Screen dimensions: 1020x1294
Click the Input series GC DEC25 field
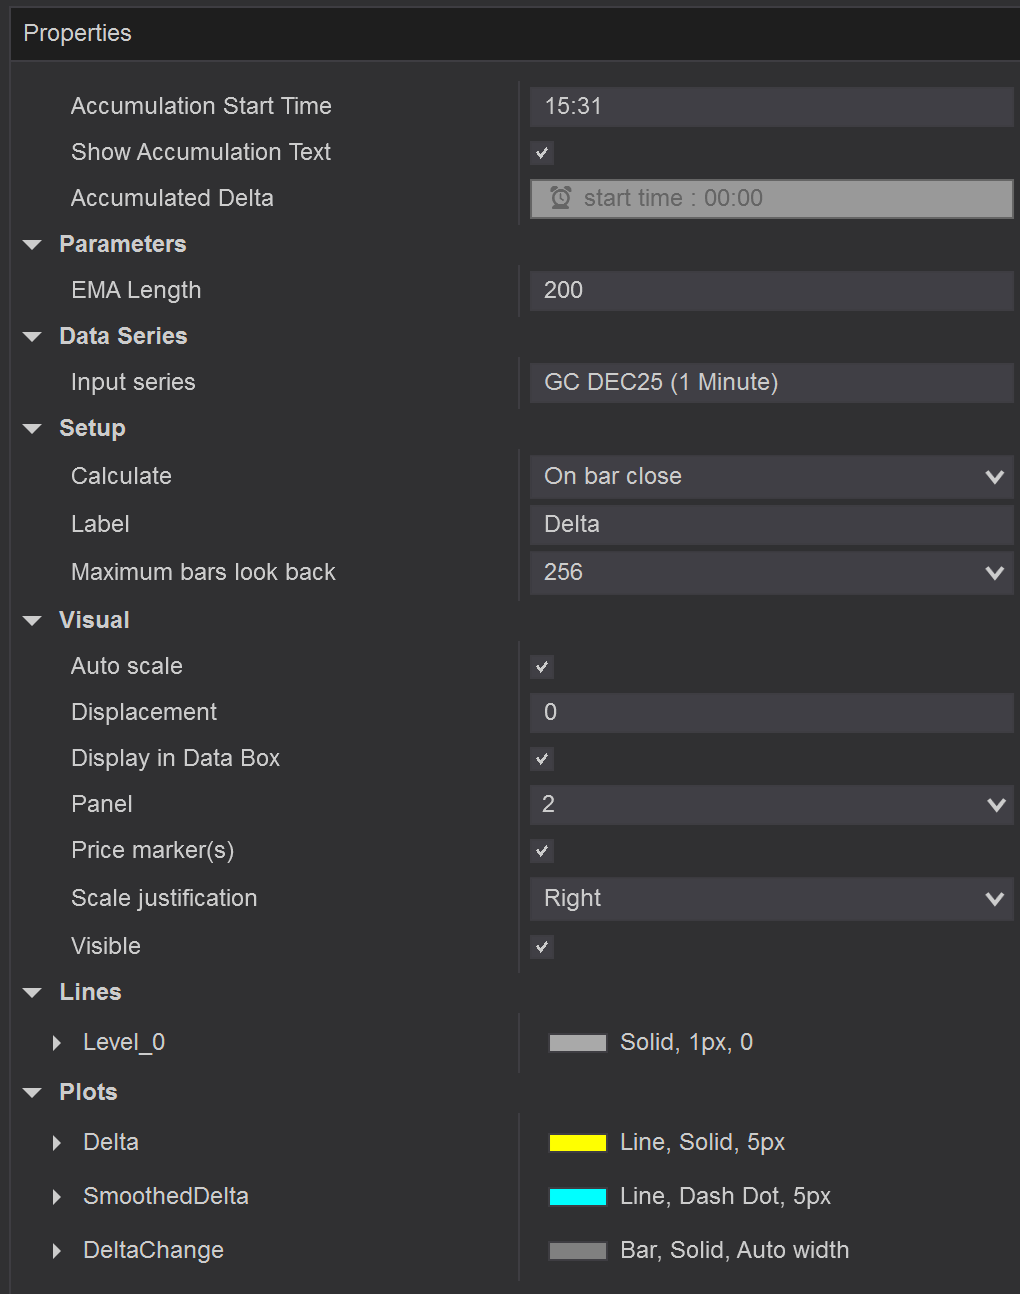tap(771, 383)
